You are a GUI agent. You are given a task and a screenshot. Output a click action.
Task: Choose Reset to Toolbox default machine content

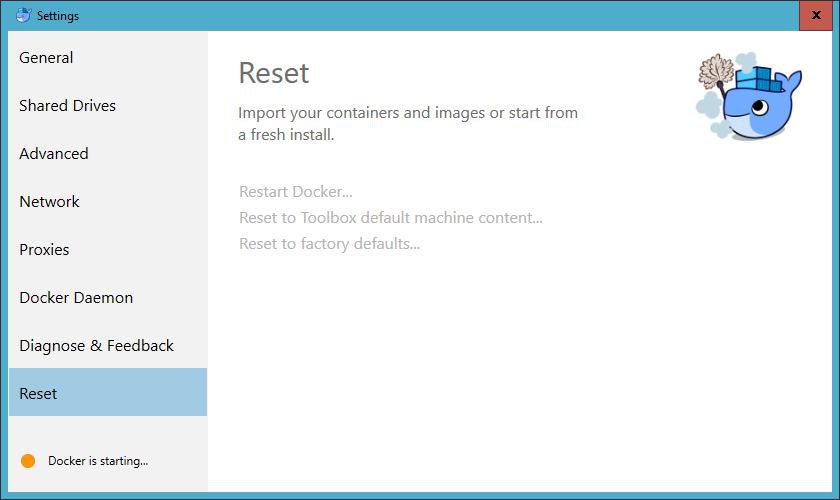point(390,218)
